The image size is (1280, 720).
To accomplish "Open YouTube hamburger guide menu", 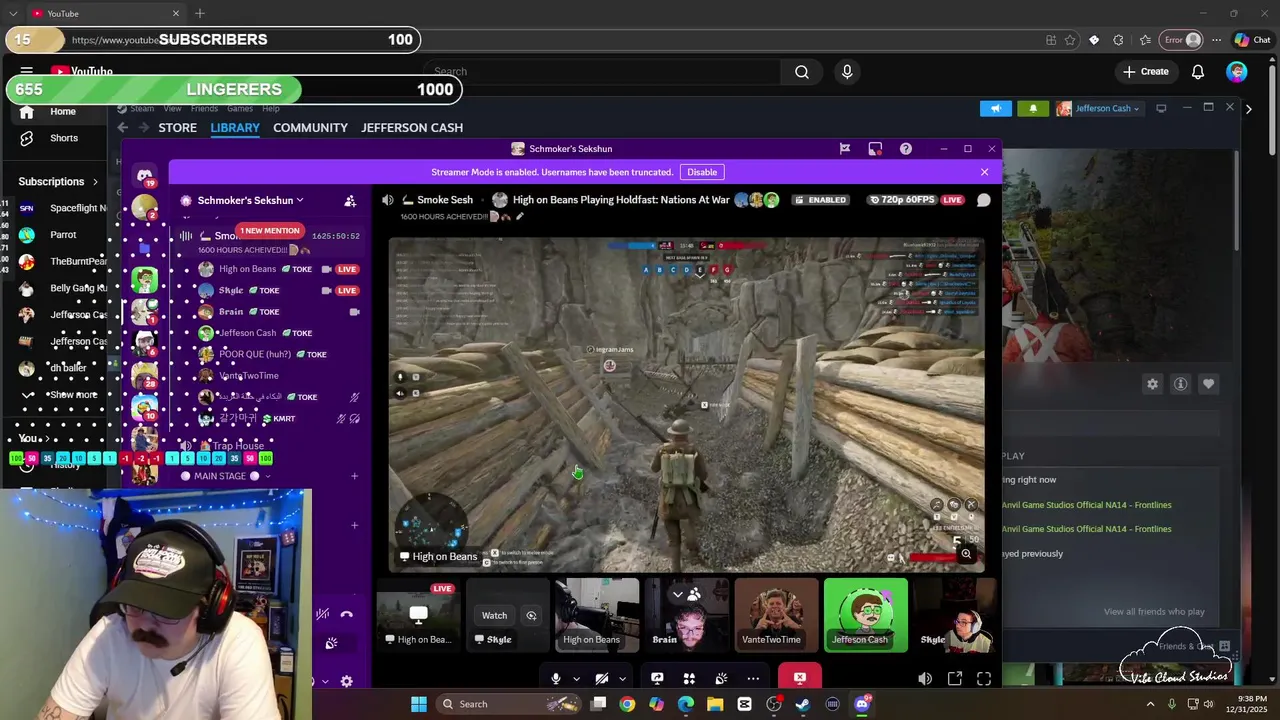I will [x=27, y=72].
